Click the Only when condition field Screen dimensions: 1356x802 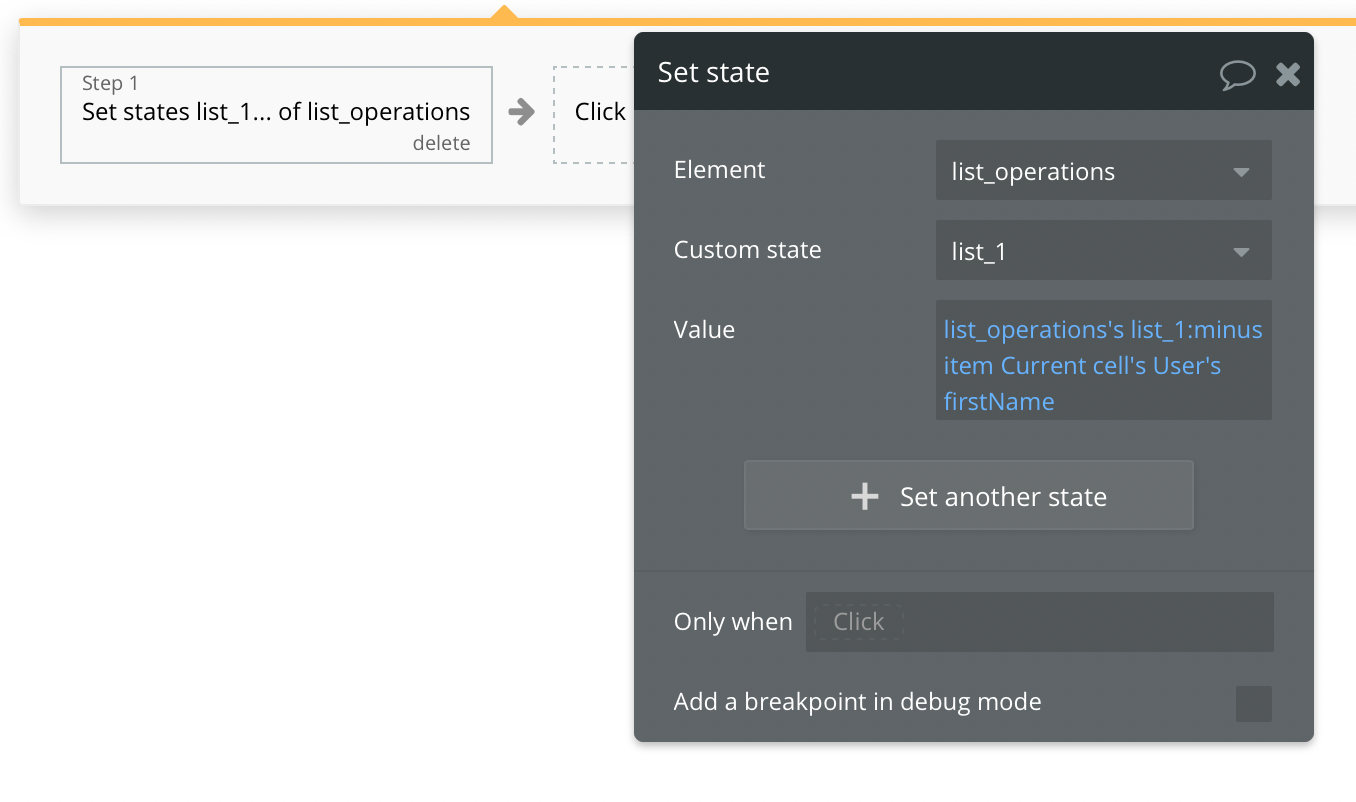[x=1040, y=622]
